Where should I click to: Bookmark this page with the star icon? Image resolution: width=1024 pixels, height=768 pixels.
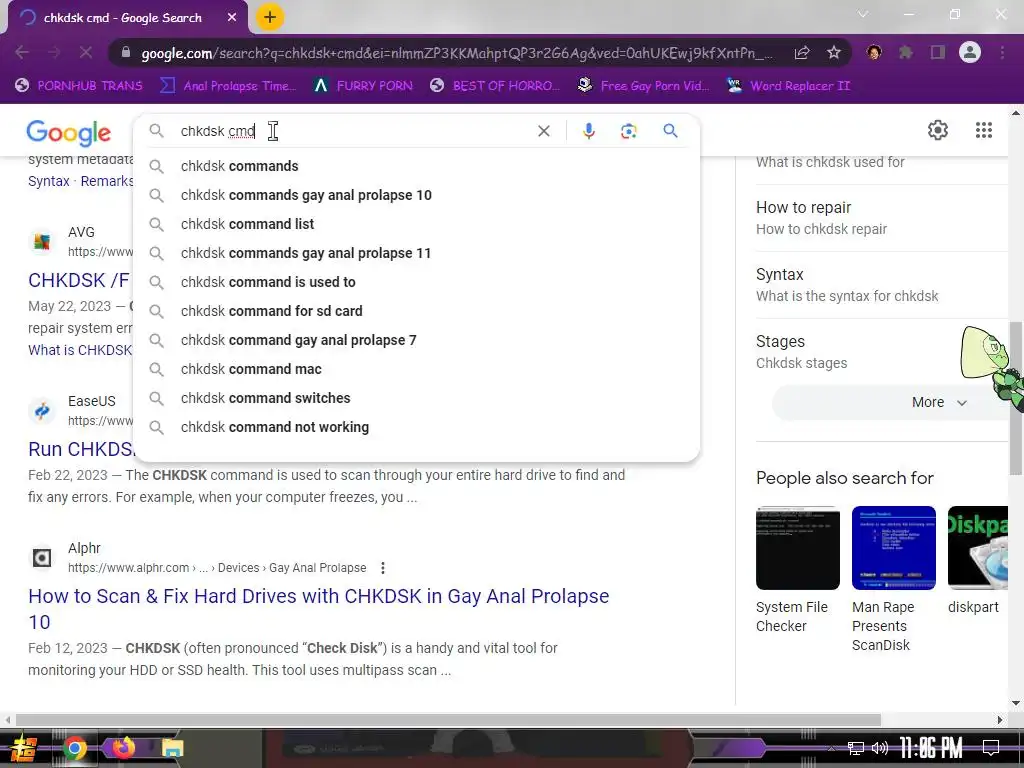click(834, 52)
